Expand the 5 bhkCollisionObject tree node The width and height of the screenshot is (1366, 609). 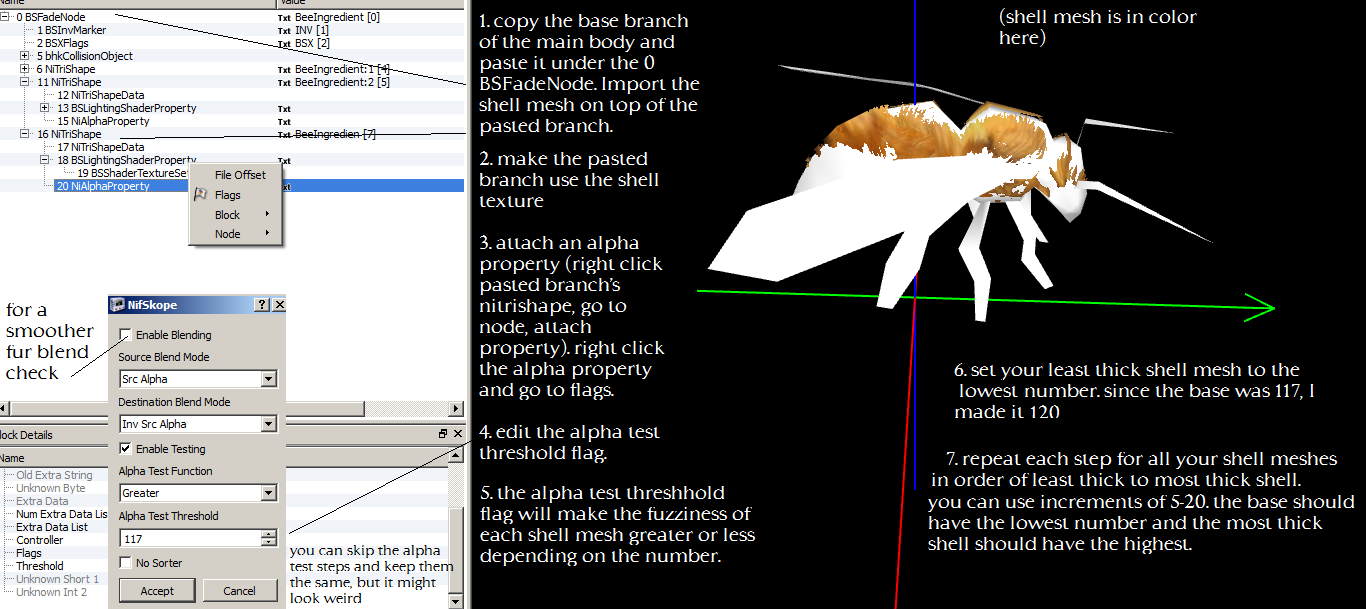[26, 57]
